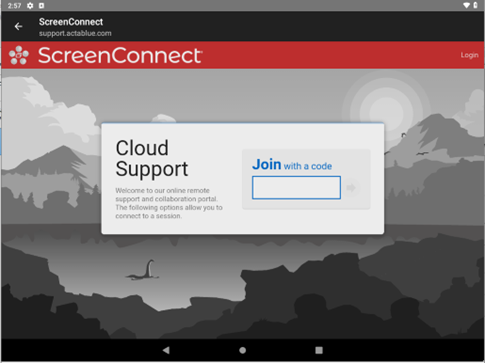The height and width of the screenshot is (363, 485).
Task: Open the Login link in red header
Action: pos(469,55)
